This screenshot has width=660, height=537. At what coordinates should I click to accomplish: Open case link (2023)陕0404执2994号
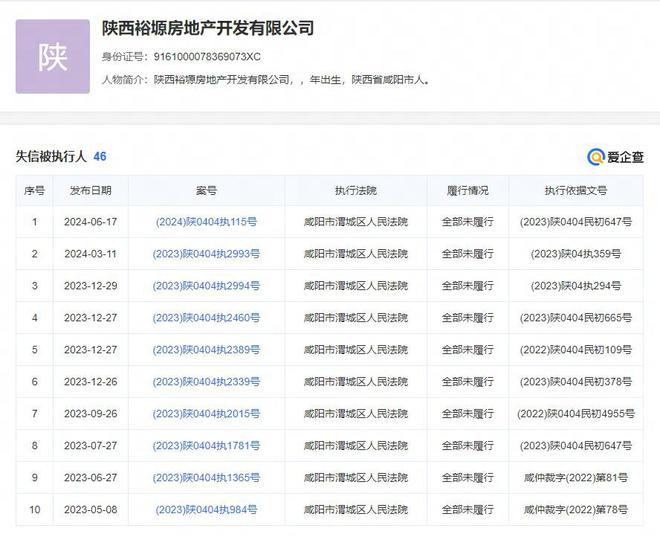[x=206, y=286]
